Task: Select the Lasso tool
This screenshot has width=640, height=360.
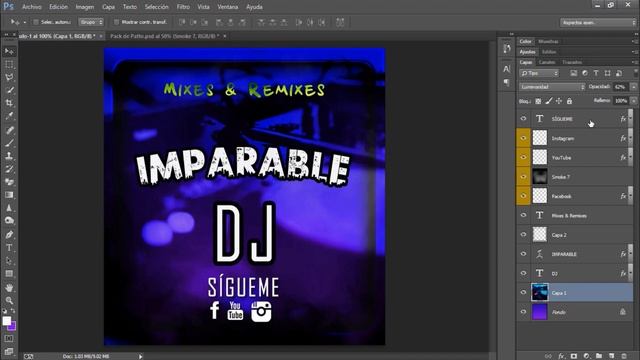Action: point(9,78)
